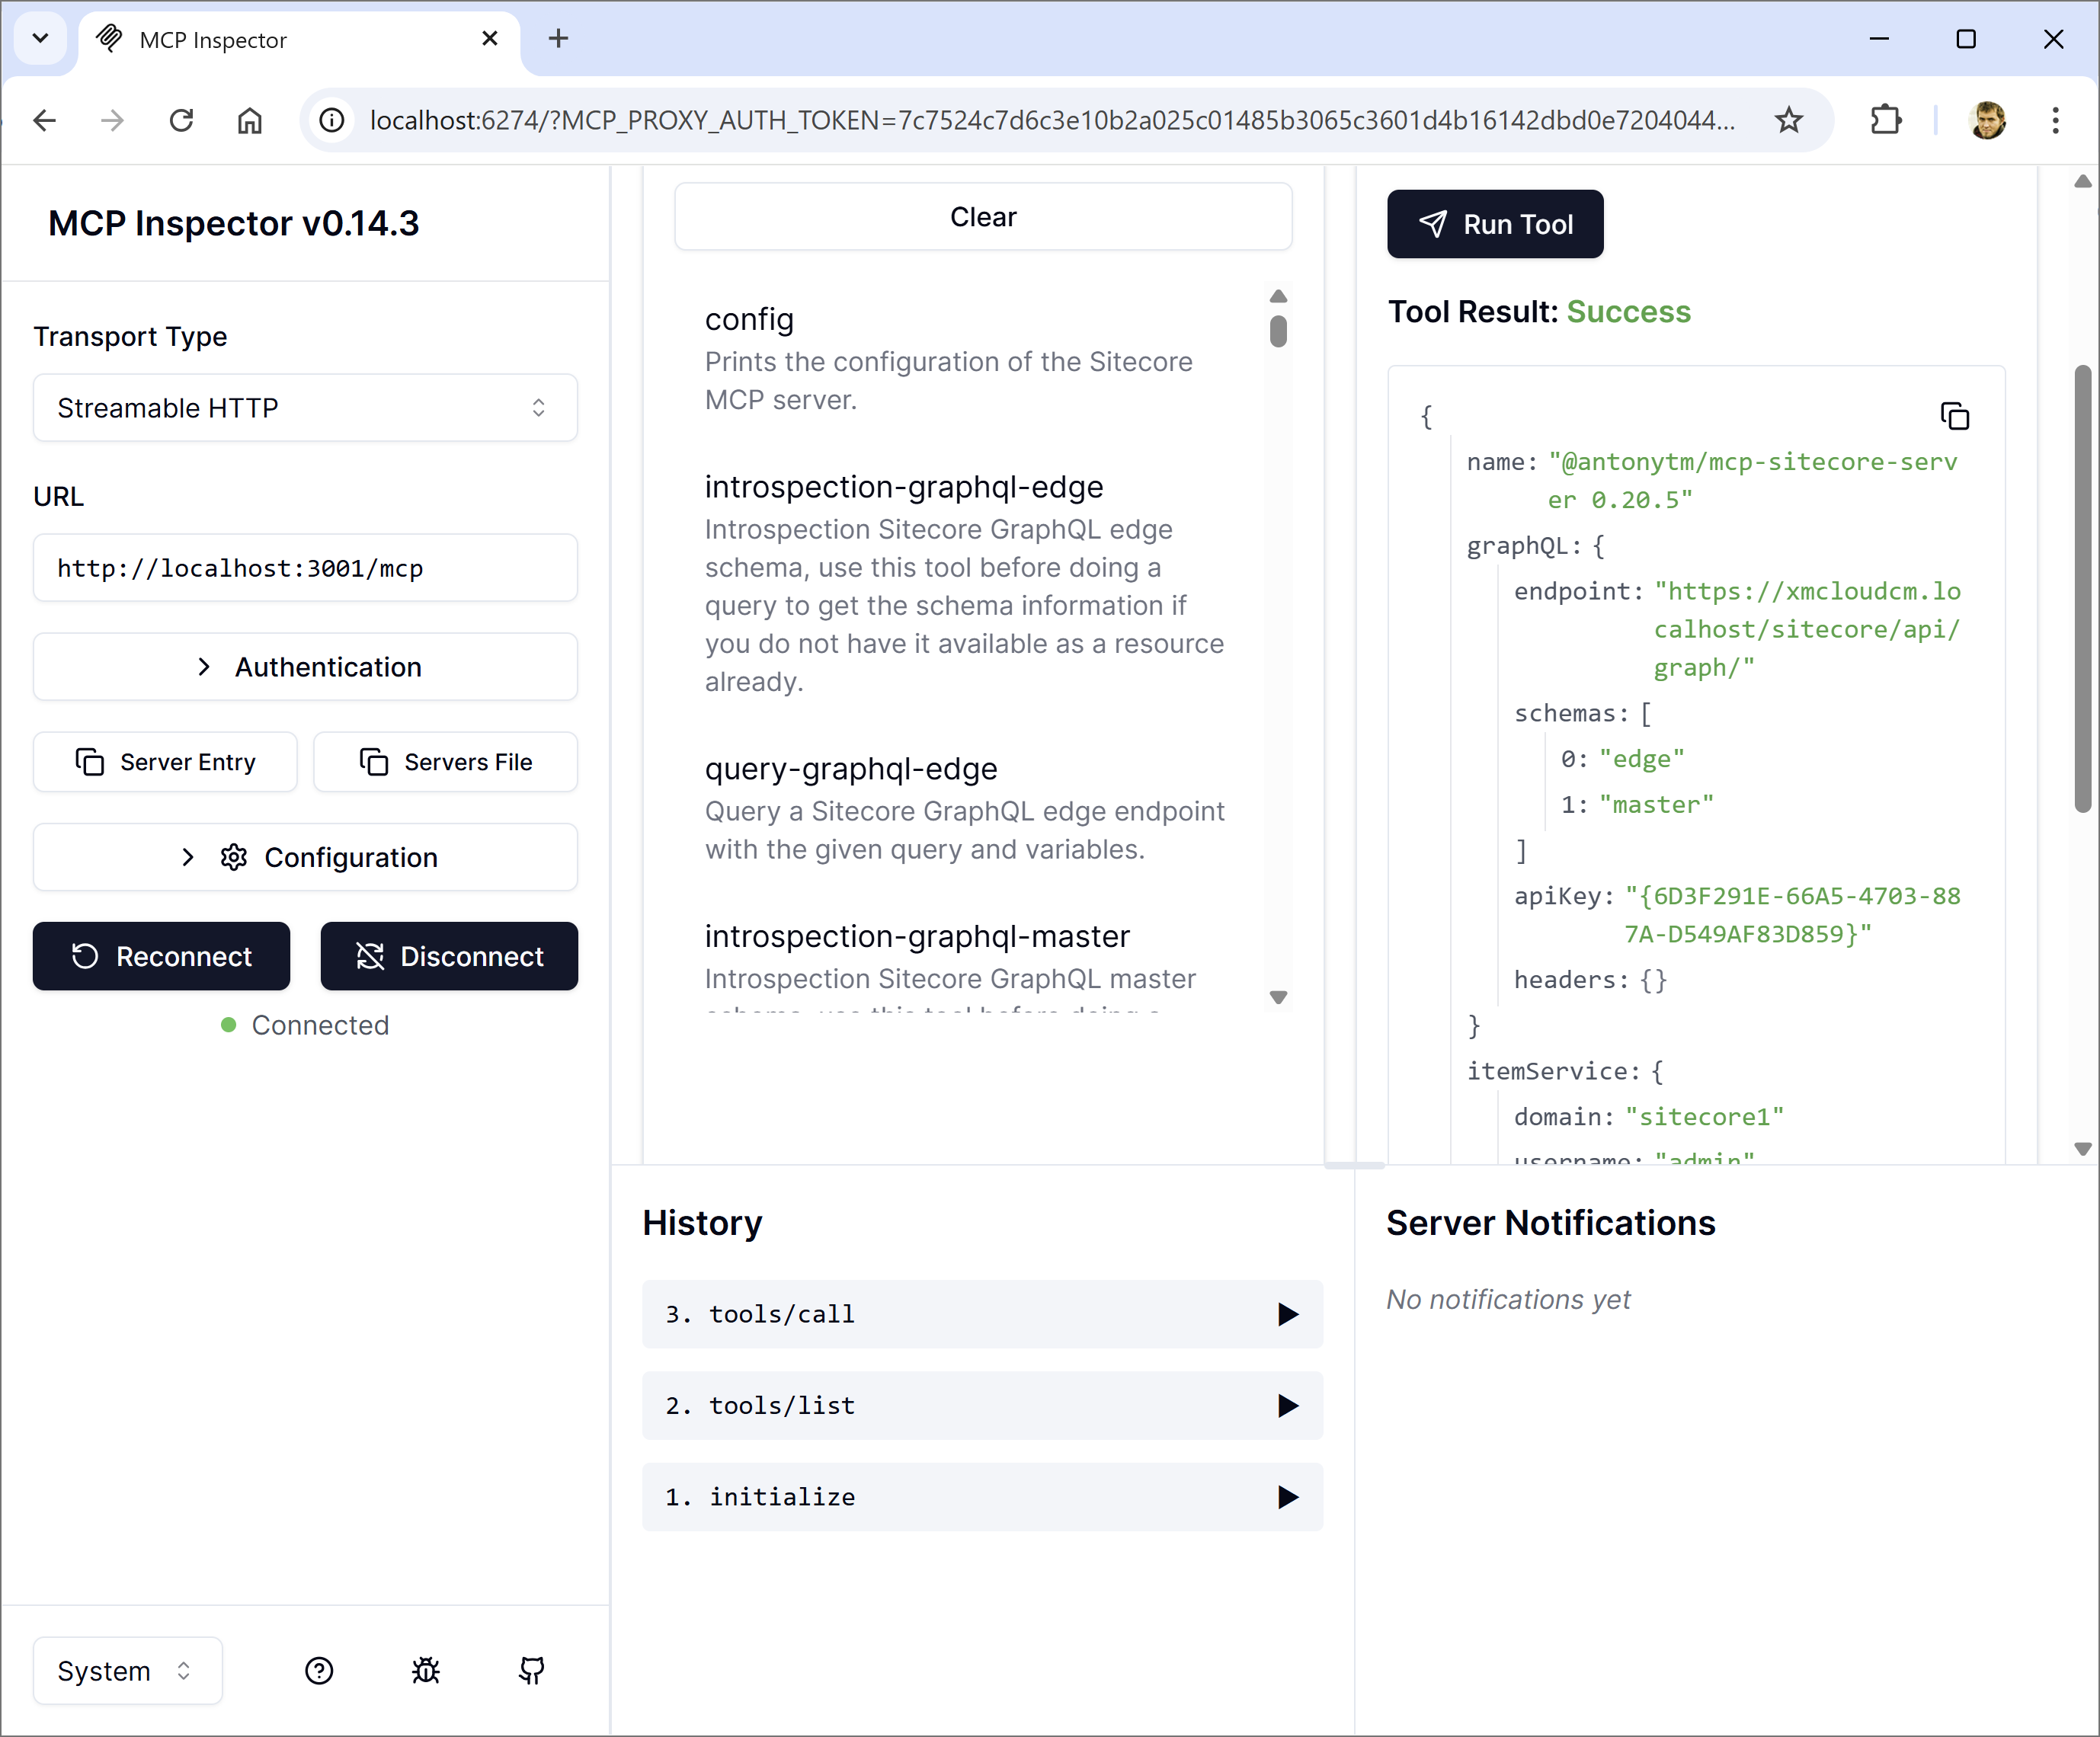Clear the tools list
The image size is (2100, 1737).
pyautogui.click(x=983, y=216)
